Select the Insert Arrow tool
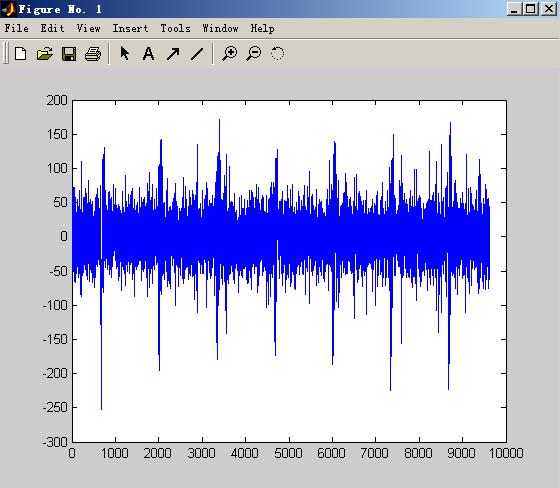The height and width of the screenshot is (488, 560). tap(173, 54)
